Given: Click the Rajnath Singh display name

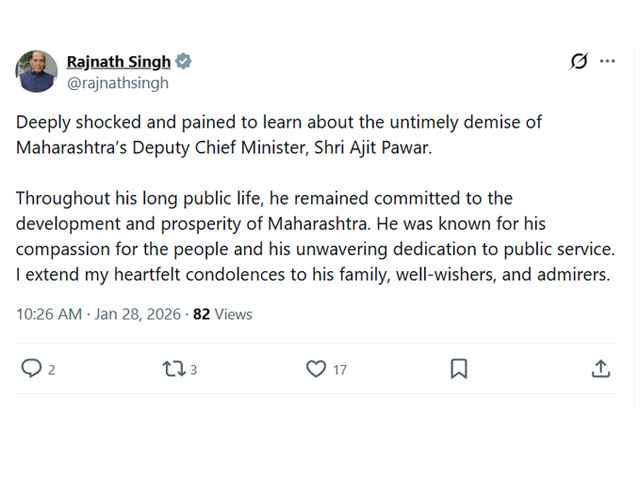Looking at the screenshot, I should 118,62.
